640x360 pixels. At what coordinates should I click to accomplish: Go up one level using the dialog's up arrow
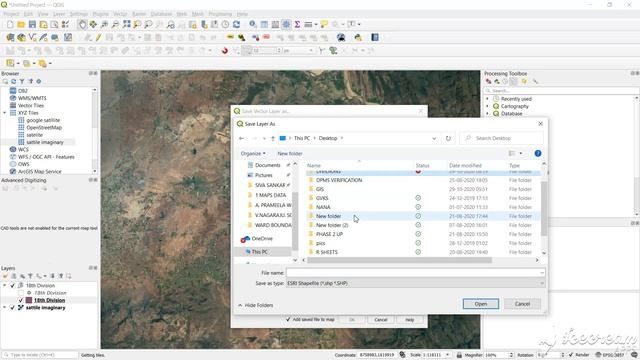[273, 138]
